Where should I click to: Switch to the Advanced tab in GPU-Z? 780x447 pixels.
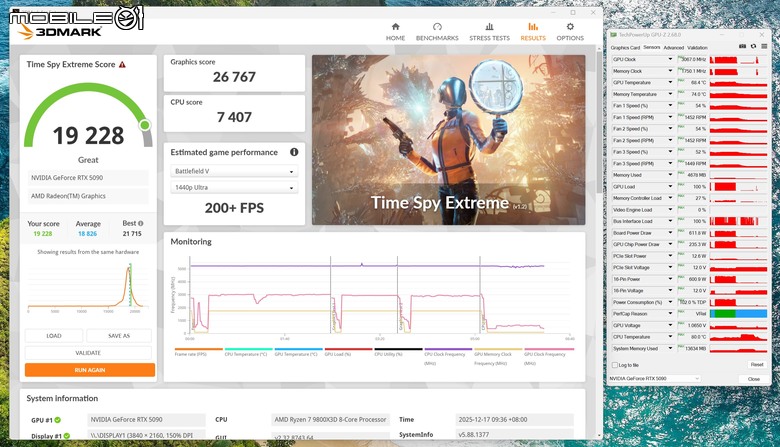[674, 48]
